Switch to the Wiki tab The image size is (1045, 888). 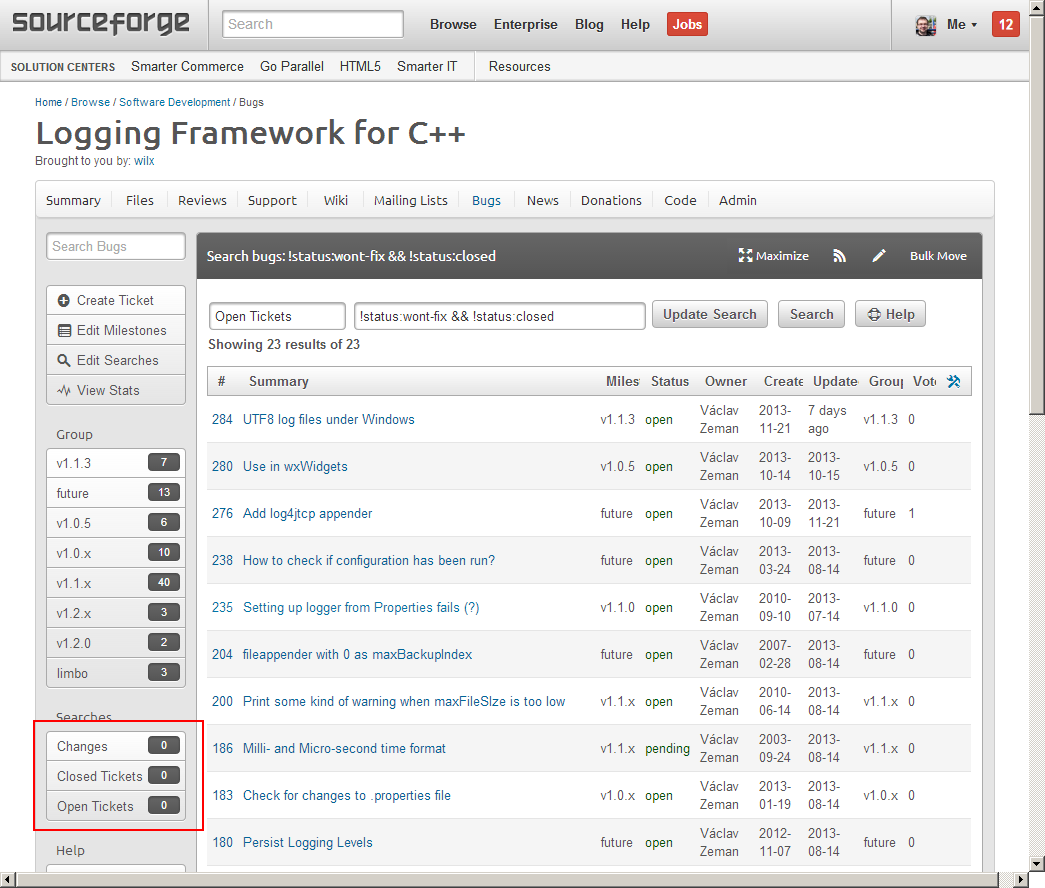[336, 200]
